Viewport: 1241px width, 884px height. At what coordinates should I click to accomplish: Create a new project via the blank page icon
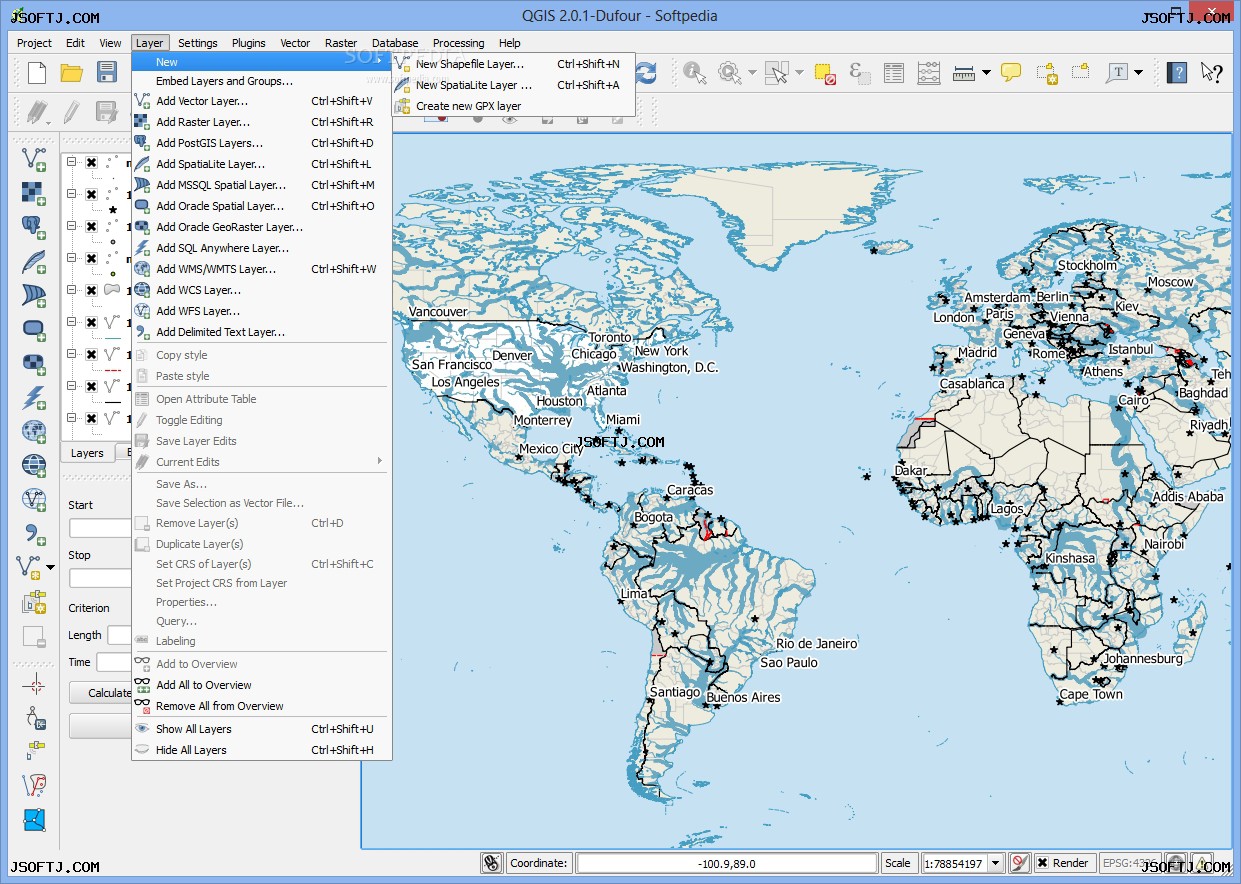37,72
